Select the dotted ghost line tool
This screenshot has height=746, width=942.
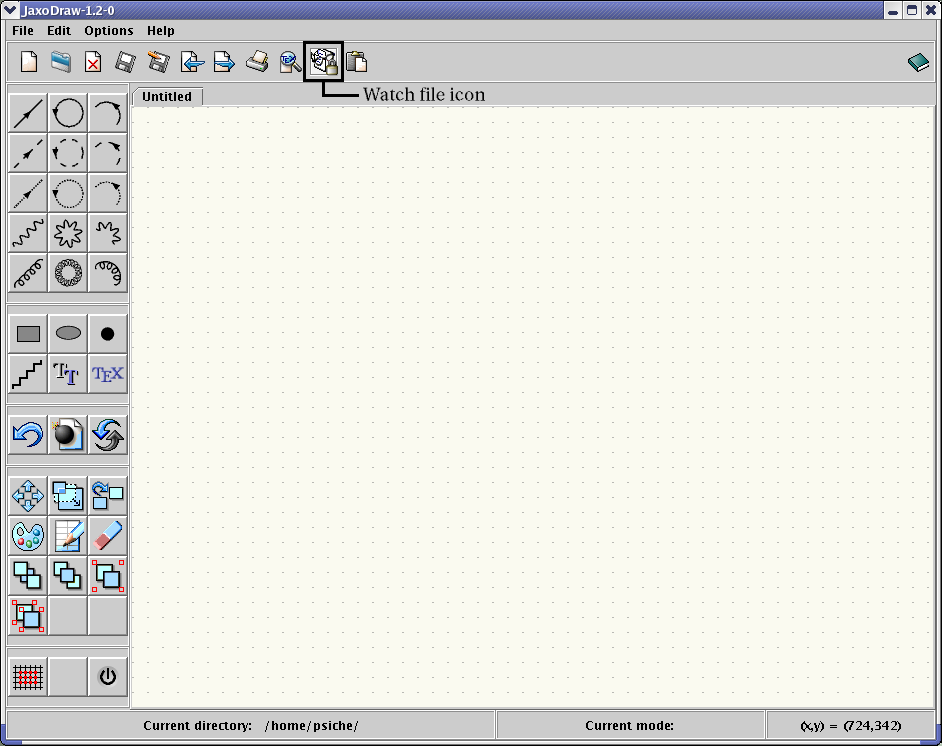(x=28, y=193)
